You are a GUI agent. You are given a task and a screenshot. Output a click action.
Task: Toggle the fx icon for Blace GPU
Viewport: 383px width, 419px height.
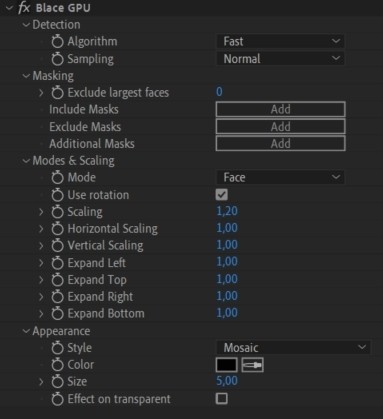click(x=24, y=7)
